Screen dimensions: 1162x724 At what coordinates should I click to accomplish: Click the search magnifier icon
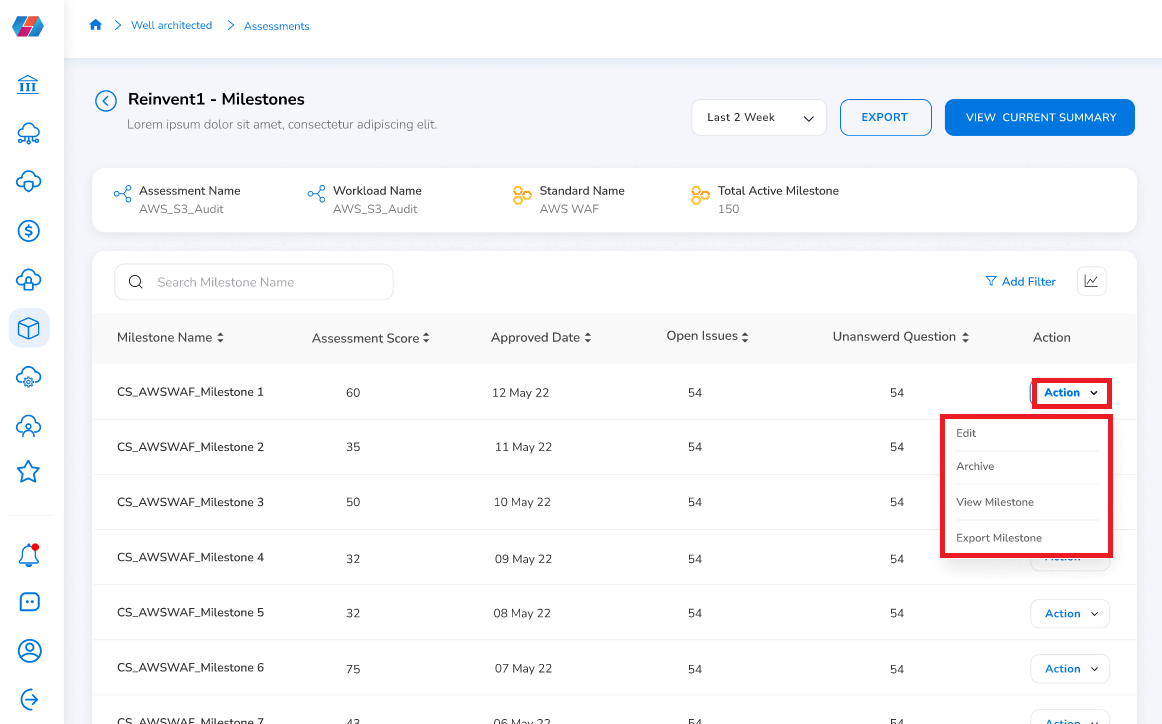[136, 282]
